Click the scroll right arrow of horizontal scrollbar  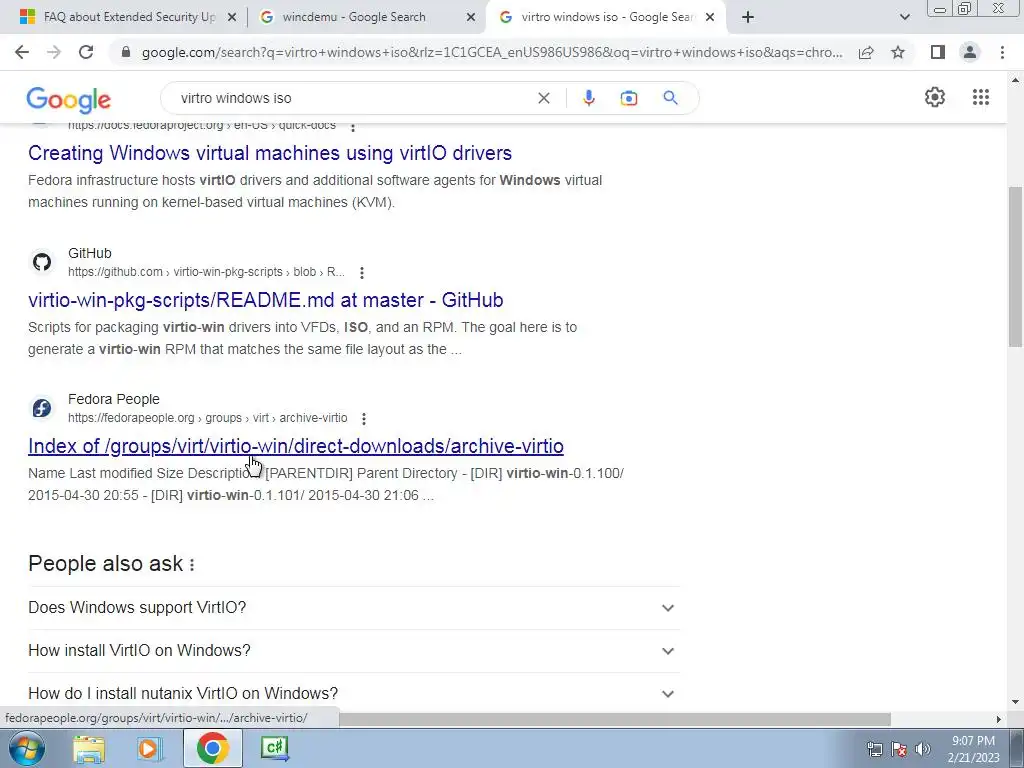point(998,719)
